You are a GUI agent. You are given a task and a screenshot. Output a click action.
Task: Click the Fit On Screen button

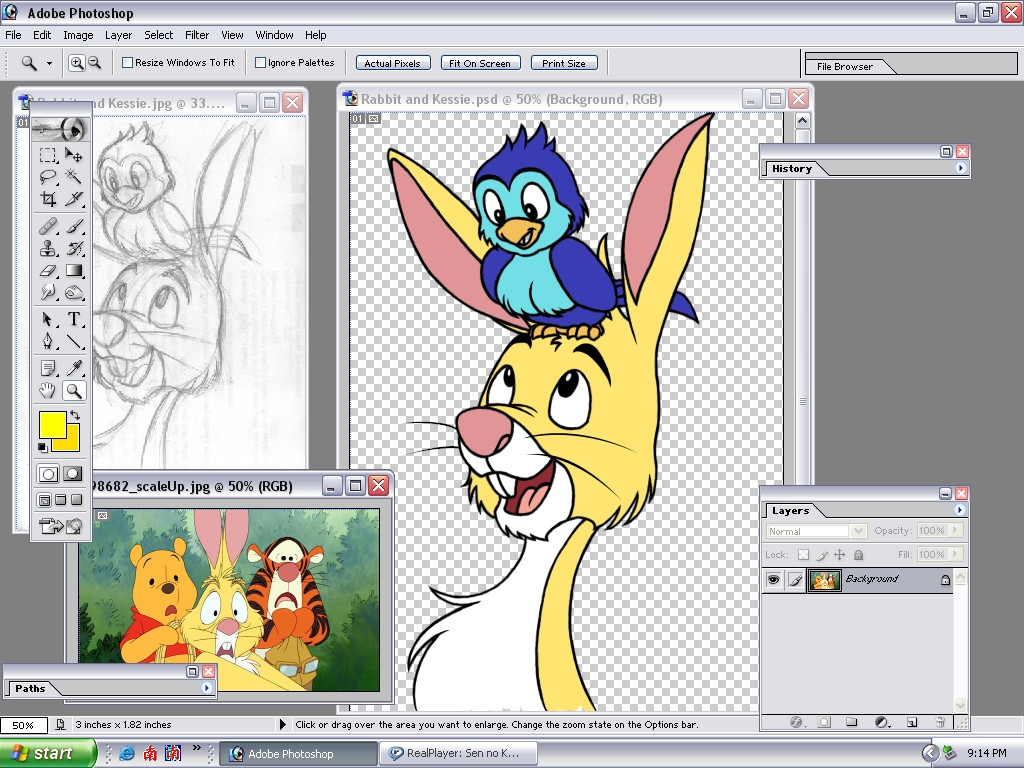480,63
